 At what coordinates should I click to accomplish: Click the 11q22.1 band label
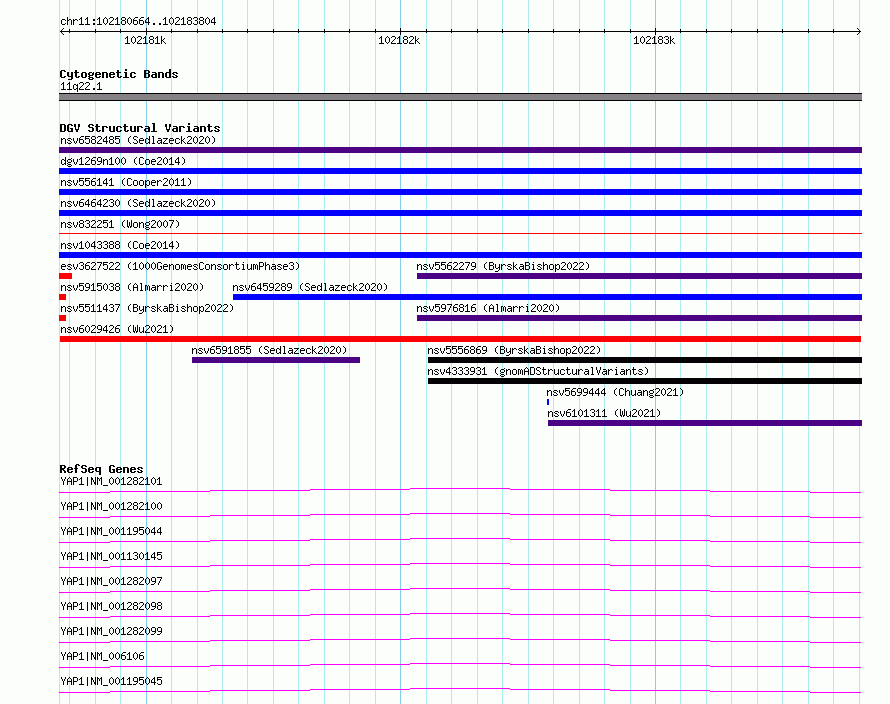point(81,86)
